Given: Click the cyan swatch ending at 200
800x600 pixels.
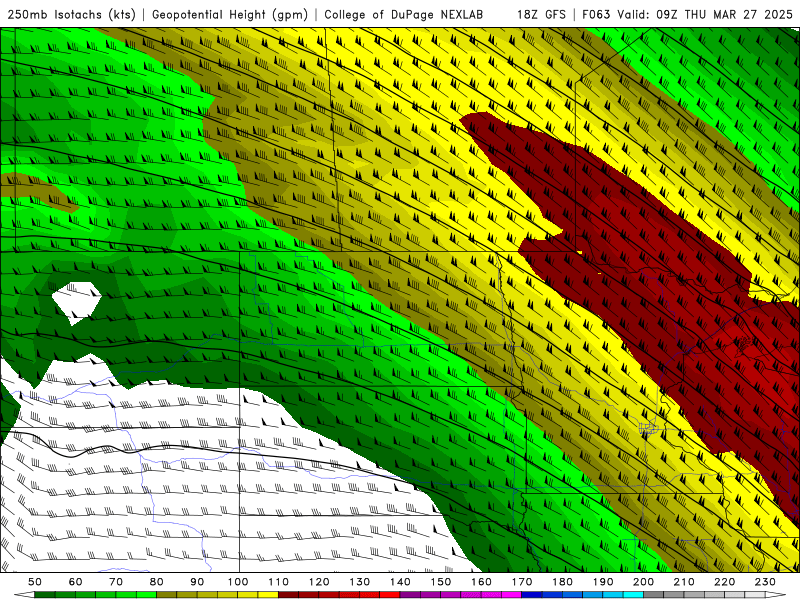Looking at the screenshot, I should click(x=633, y=595).
